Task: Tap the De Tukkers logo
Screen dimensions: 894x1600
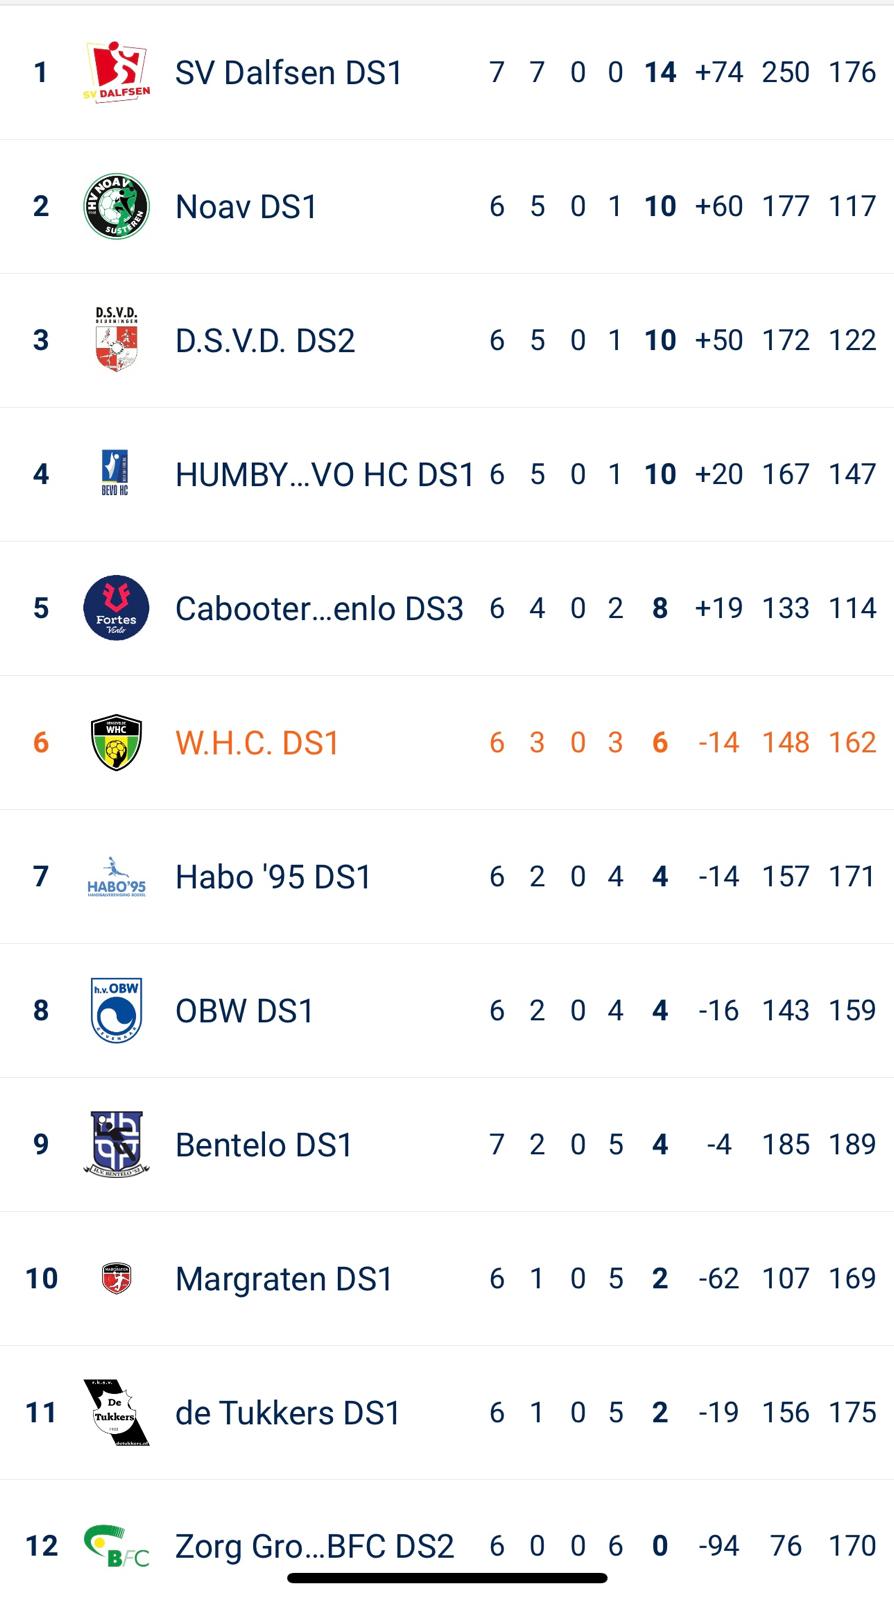Action: click(116, 1412)
